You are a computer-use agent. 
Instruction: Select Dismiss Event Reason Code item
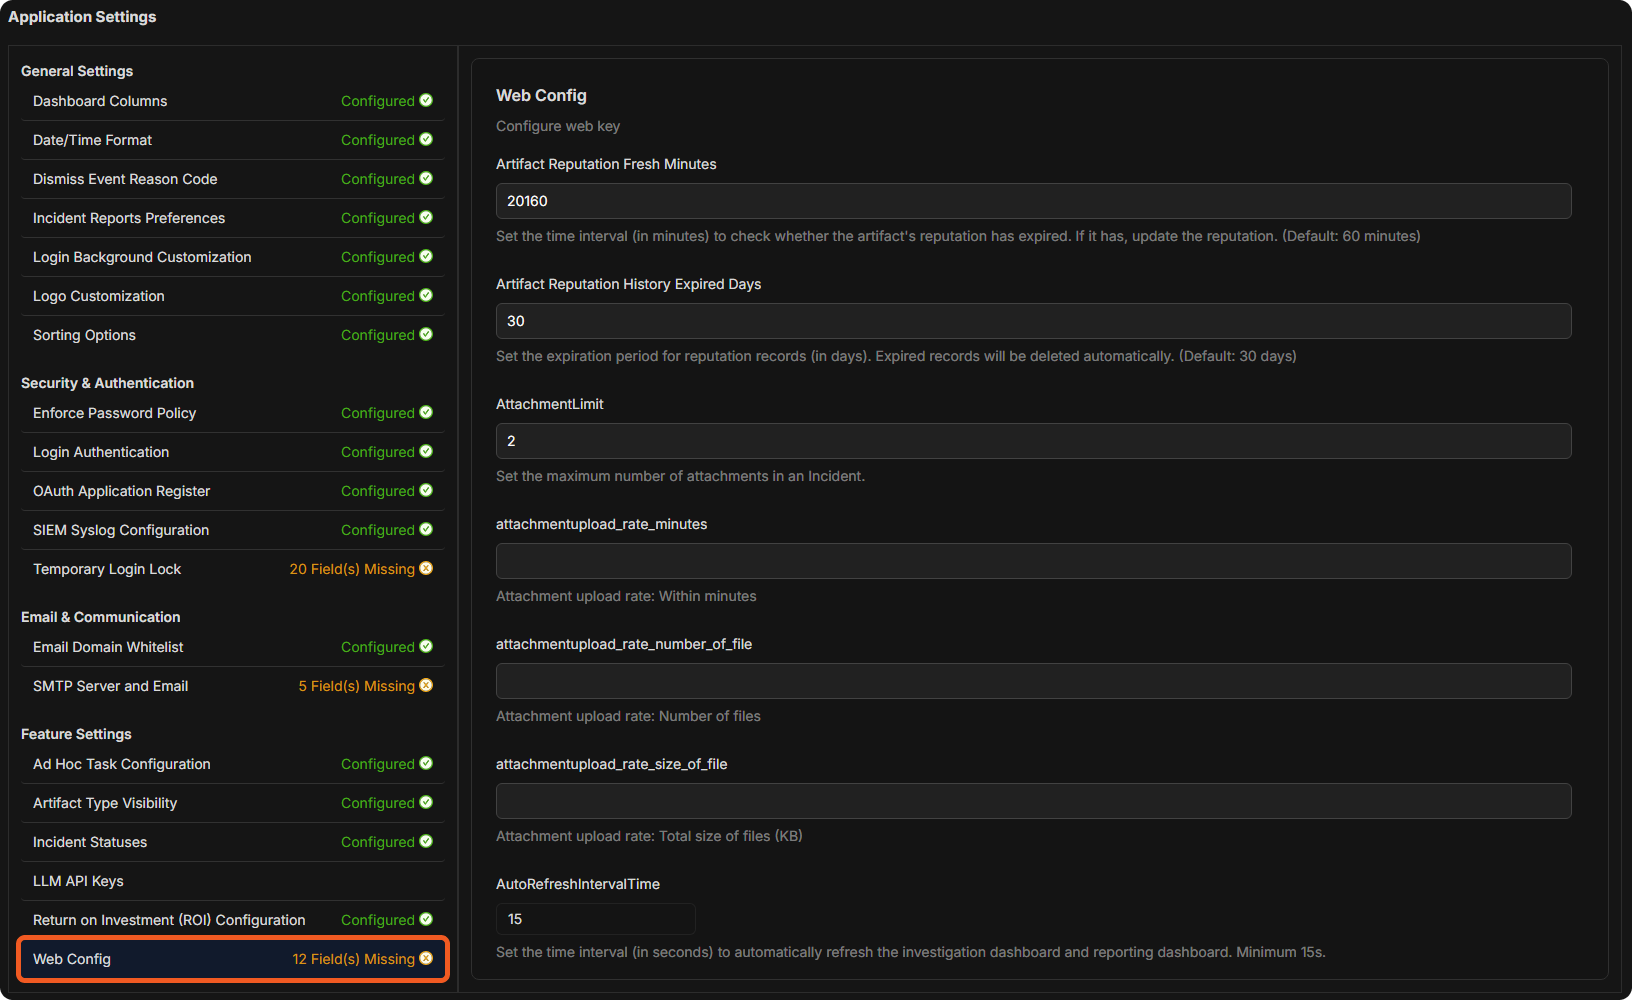(232, 179)
